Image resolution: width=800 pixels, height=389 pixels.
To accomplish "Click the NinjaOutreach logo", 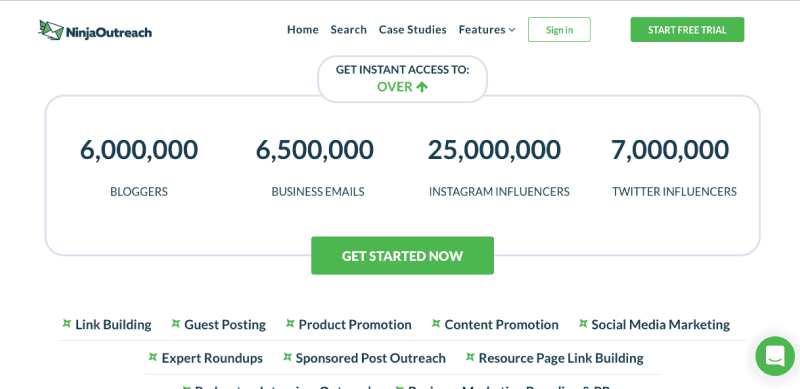I will pyautogui.click(x=95, y=30).
